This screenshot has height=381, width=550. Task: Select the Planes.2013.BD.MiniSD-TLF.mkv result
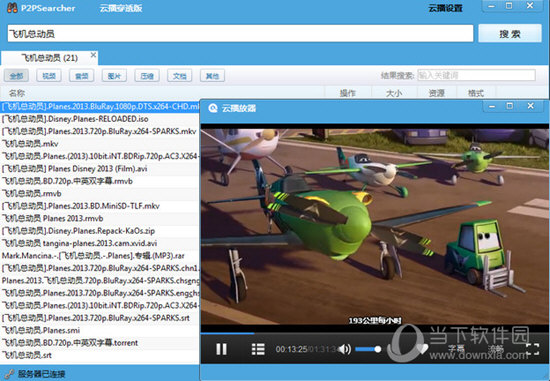coord(100,206)
